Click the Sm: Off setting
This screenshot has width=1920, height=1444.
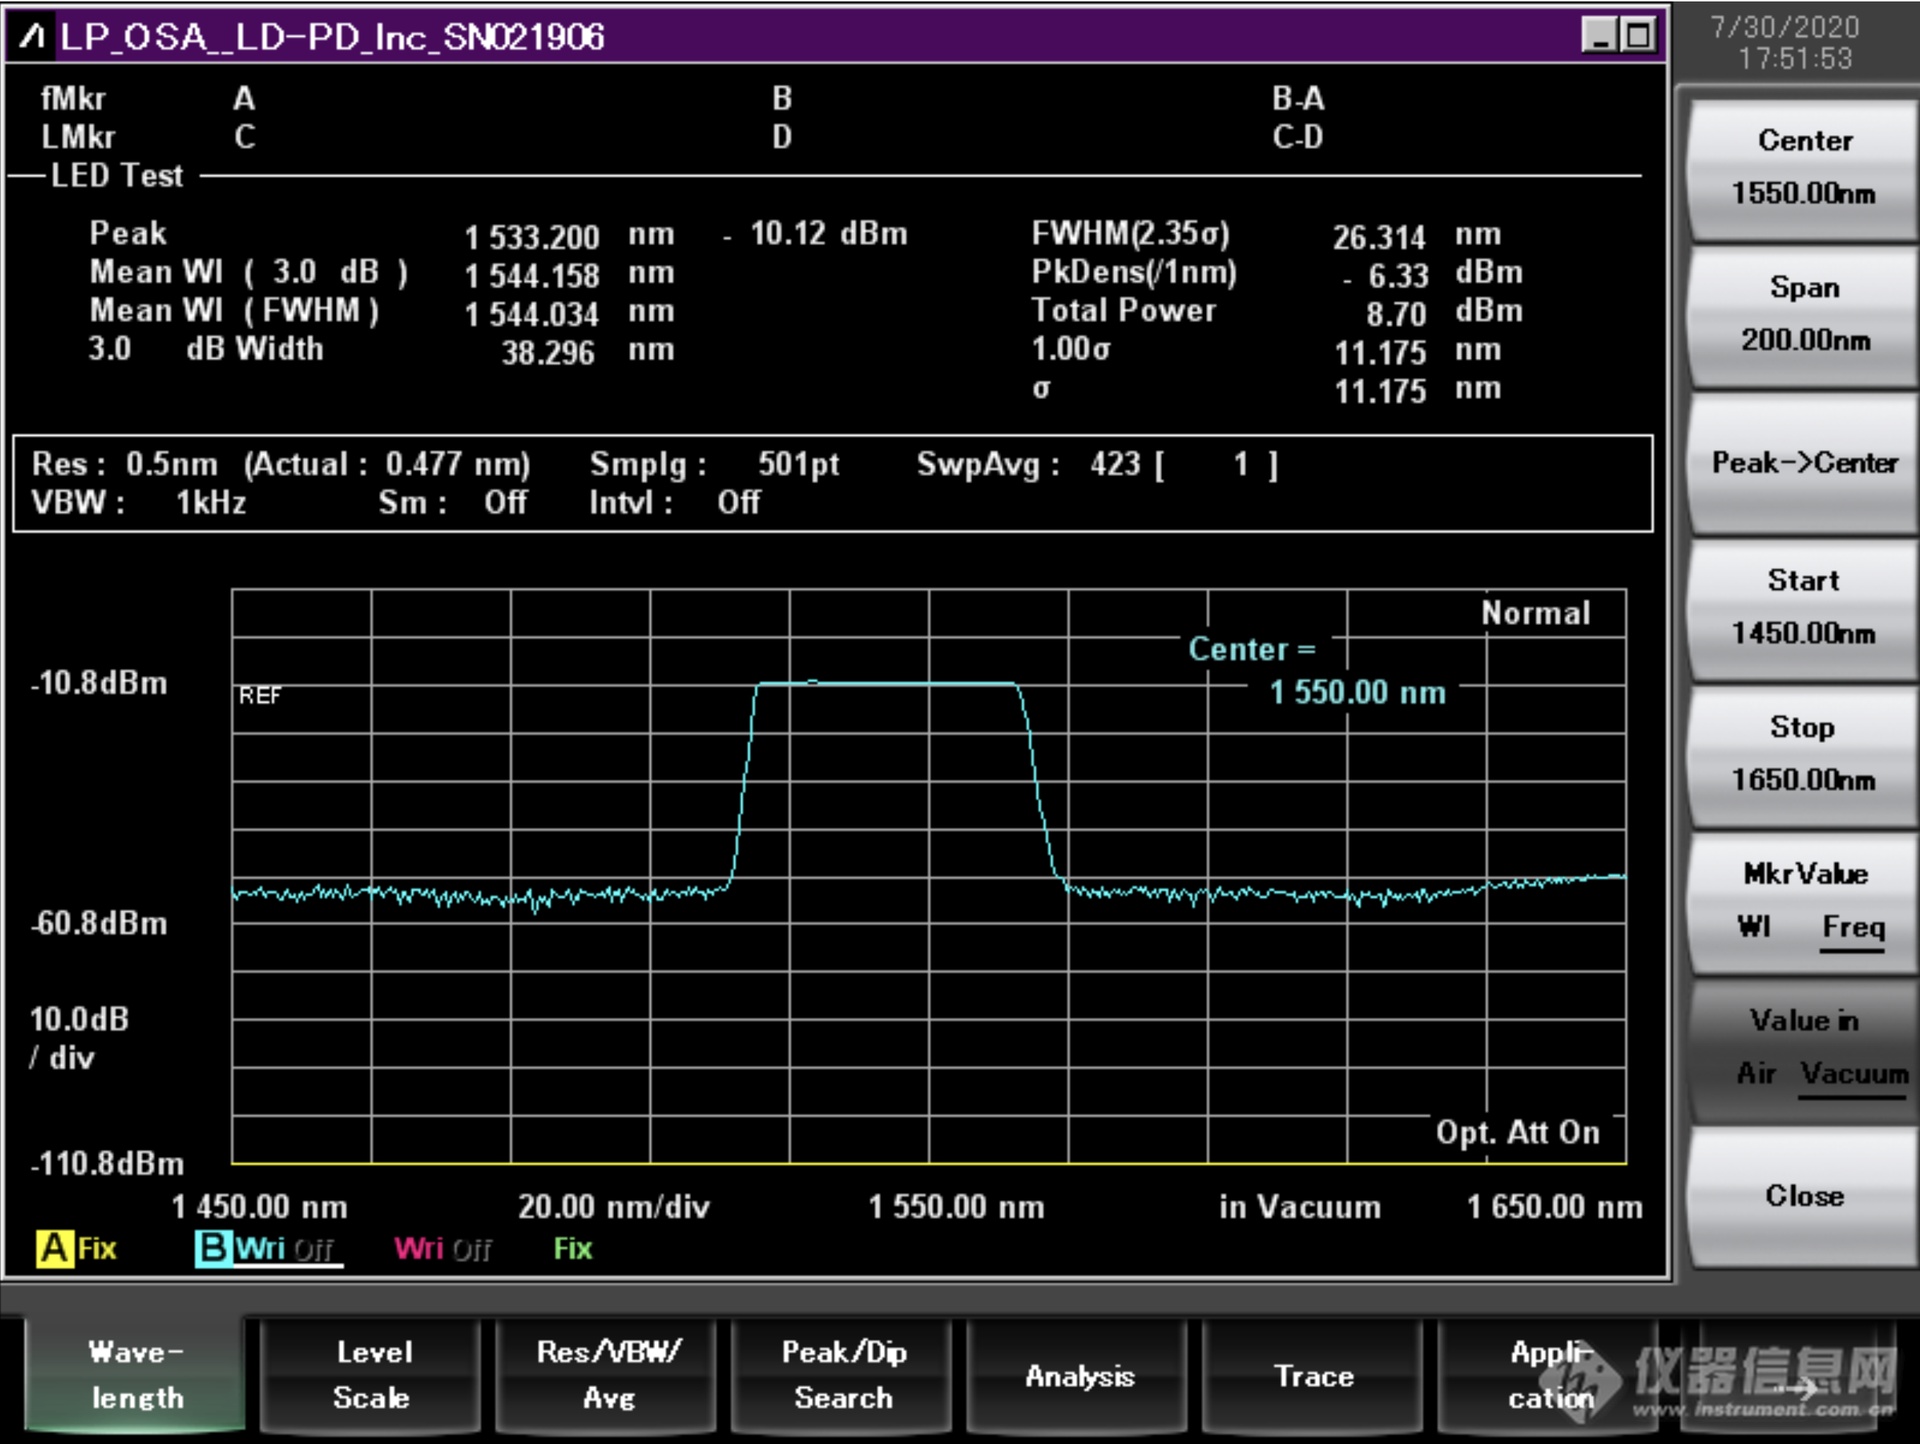pos(452,502)
